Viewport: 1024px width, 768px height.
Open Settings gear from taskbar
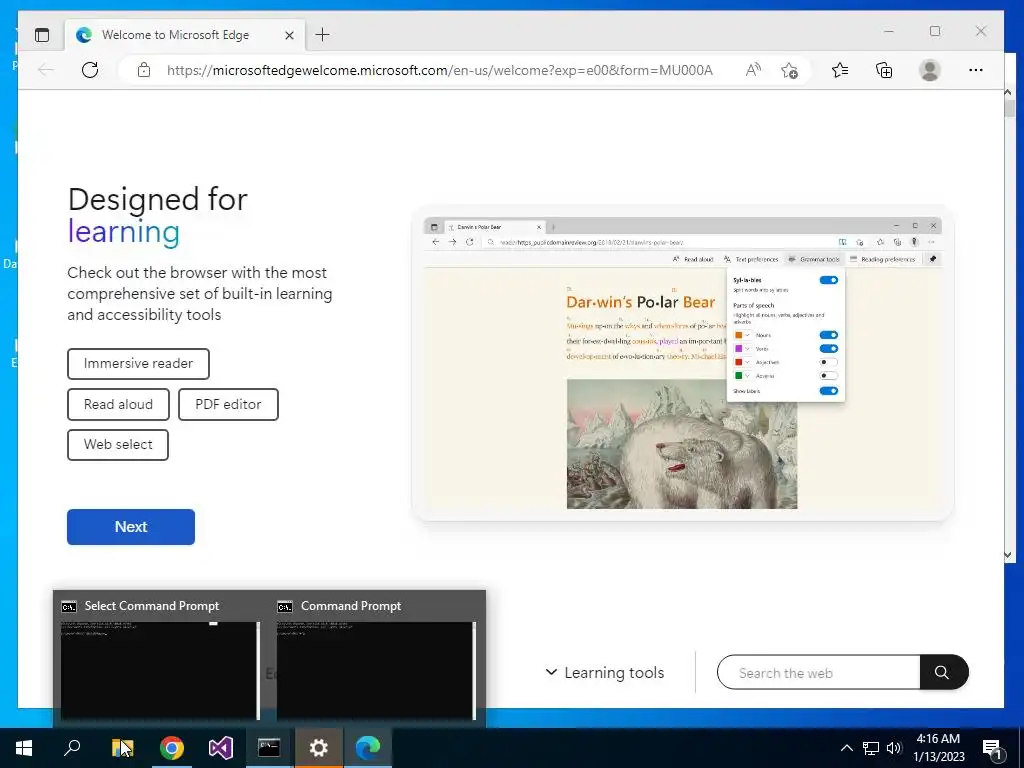318,748
